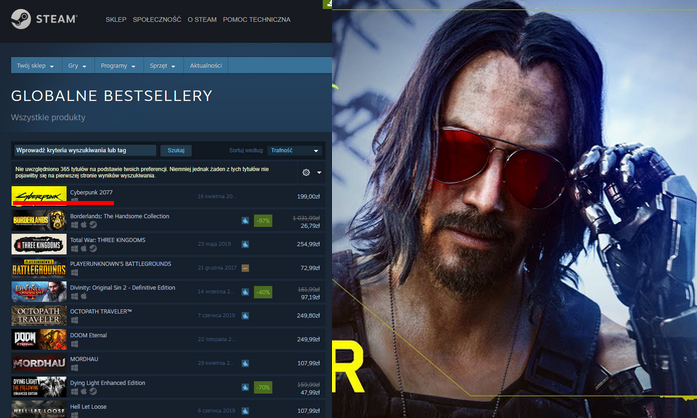This screenshot has width=697, height=418.
Task: Click the DOOM Eternal thumbnail
Action: (x=39, y=339)
